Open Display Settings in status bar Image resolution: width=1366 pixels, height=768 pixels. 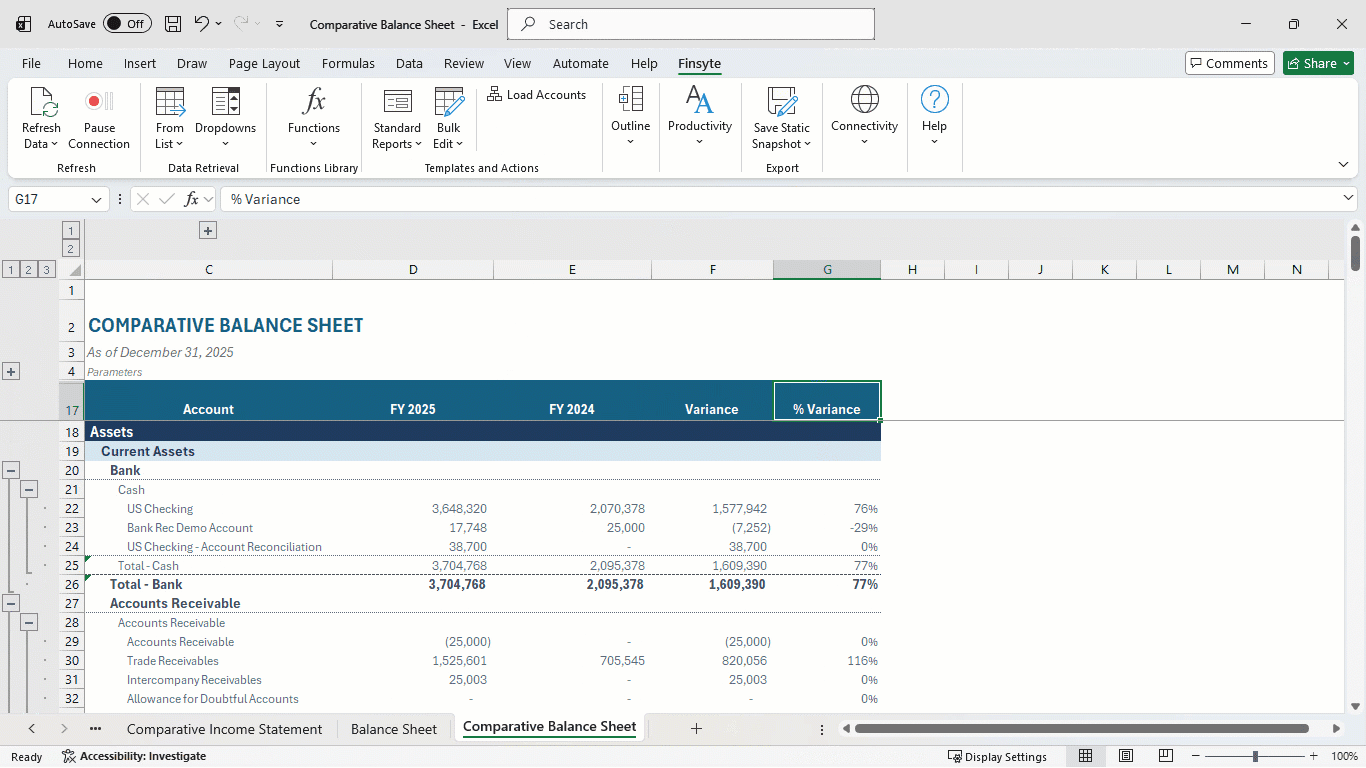point(997,756)
